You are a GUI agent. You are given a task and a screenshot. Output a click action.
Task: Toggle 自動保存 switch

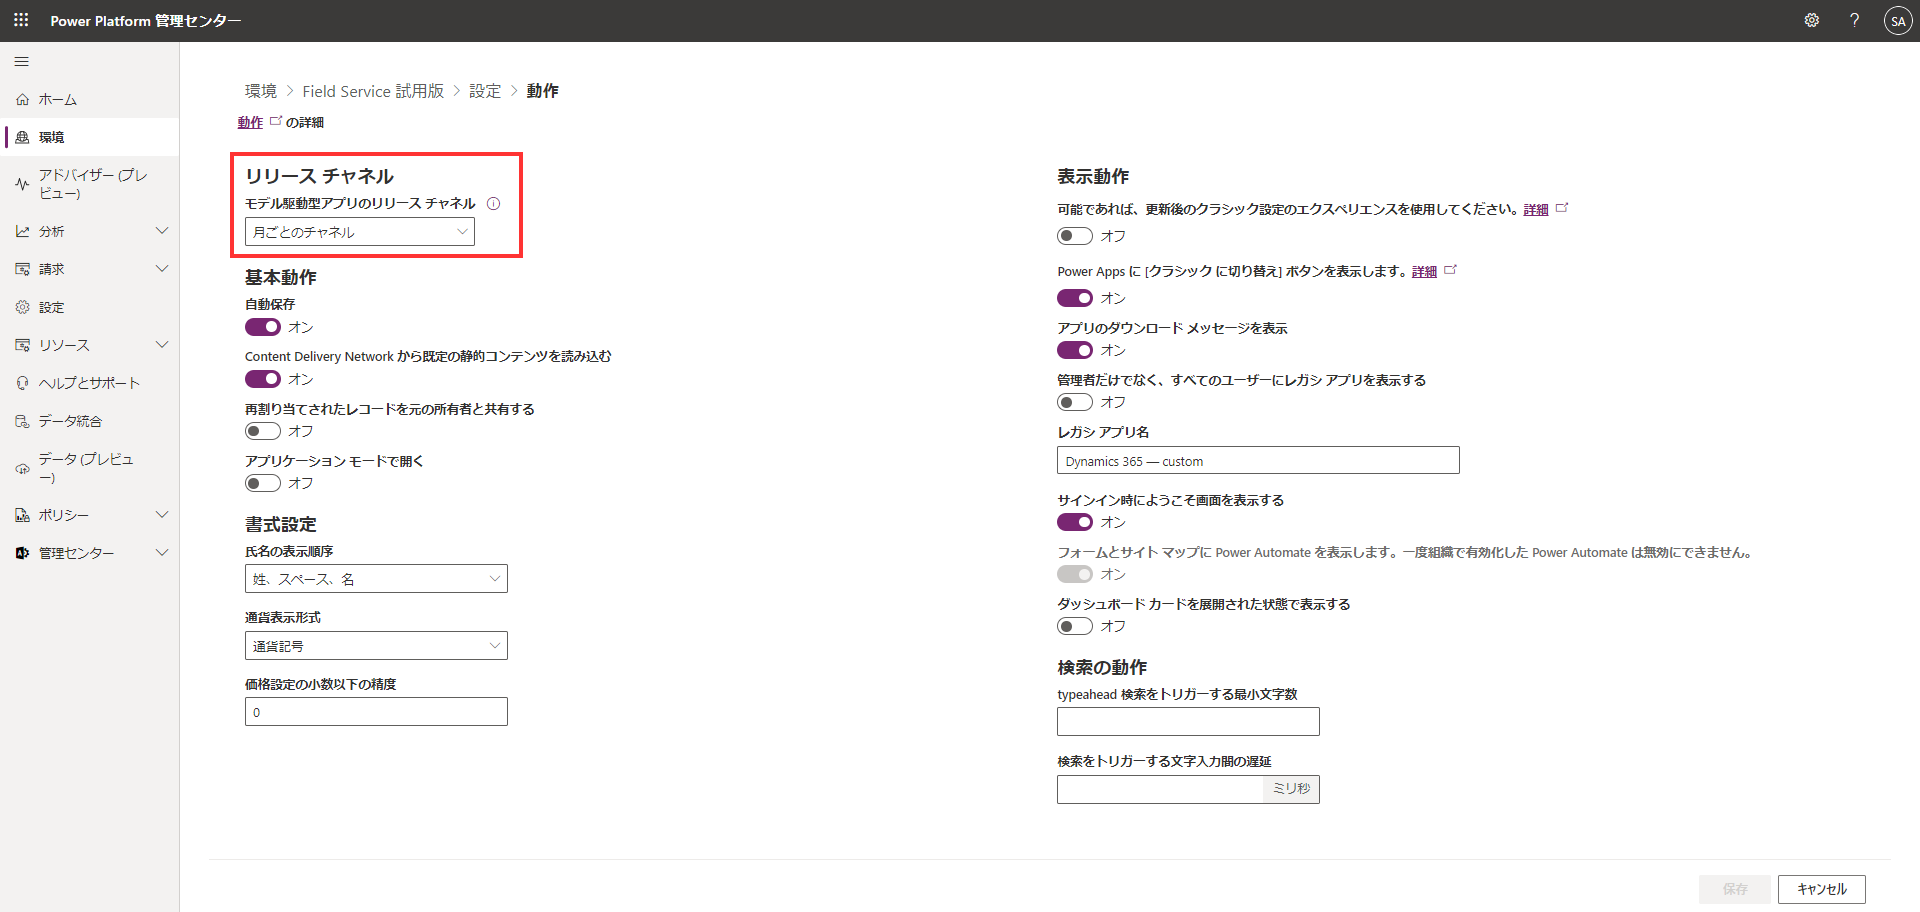[263, 327]
